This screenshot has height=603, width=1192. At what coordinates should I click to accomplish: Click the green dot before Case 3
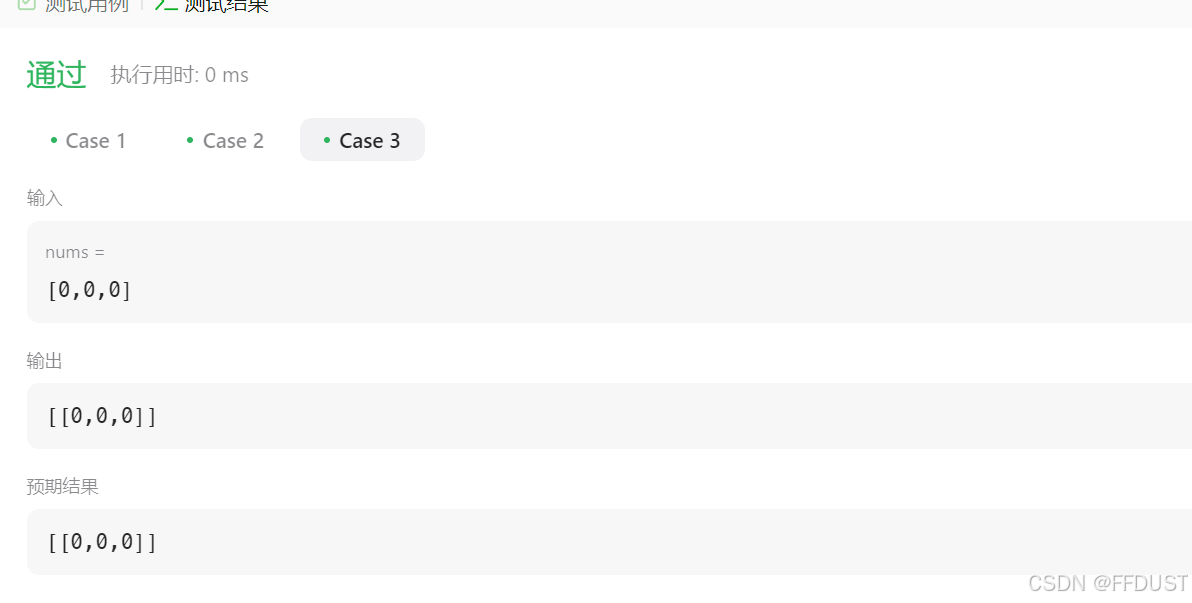coord(327,140)
